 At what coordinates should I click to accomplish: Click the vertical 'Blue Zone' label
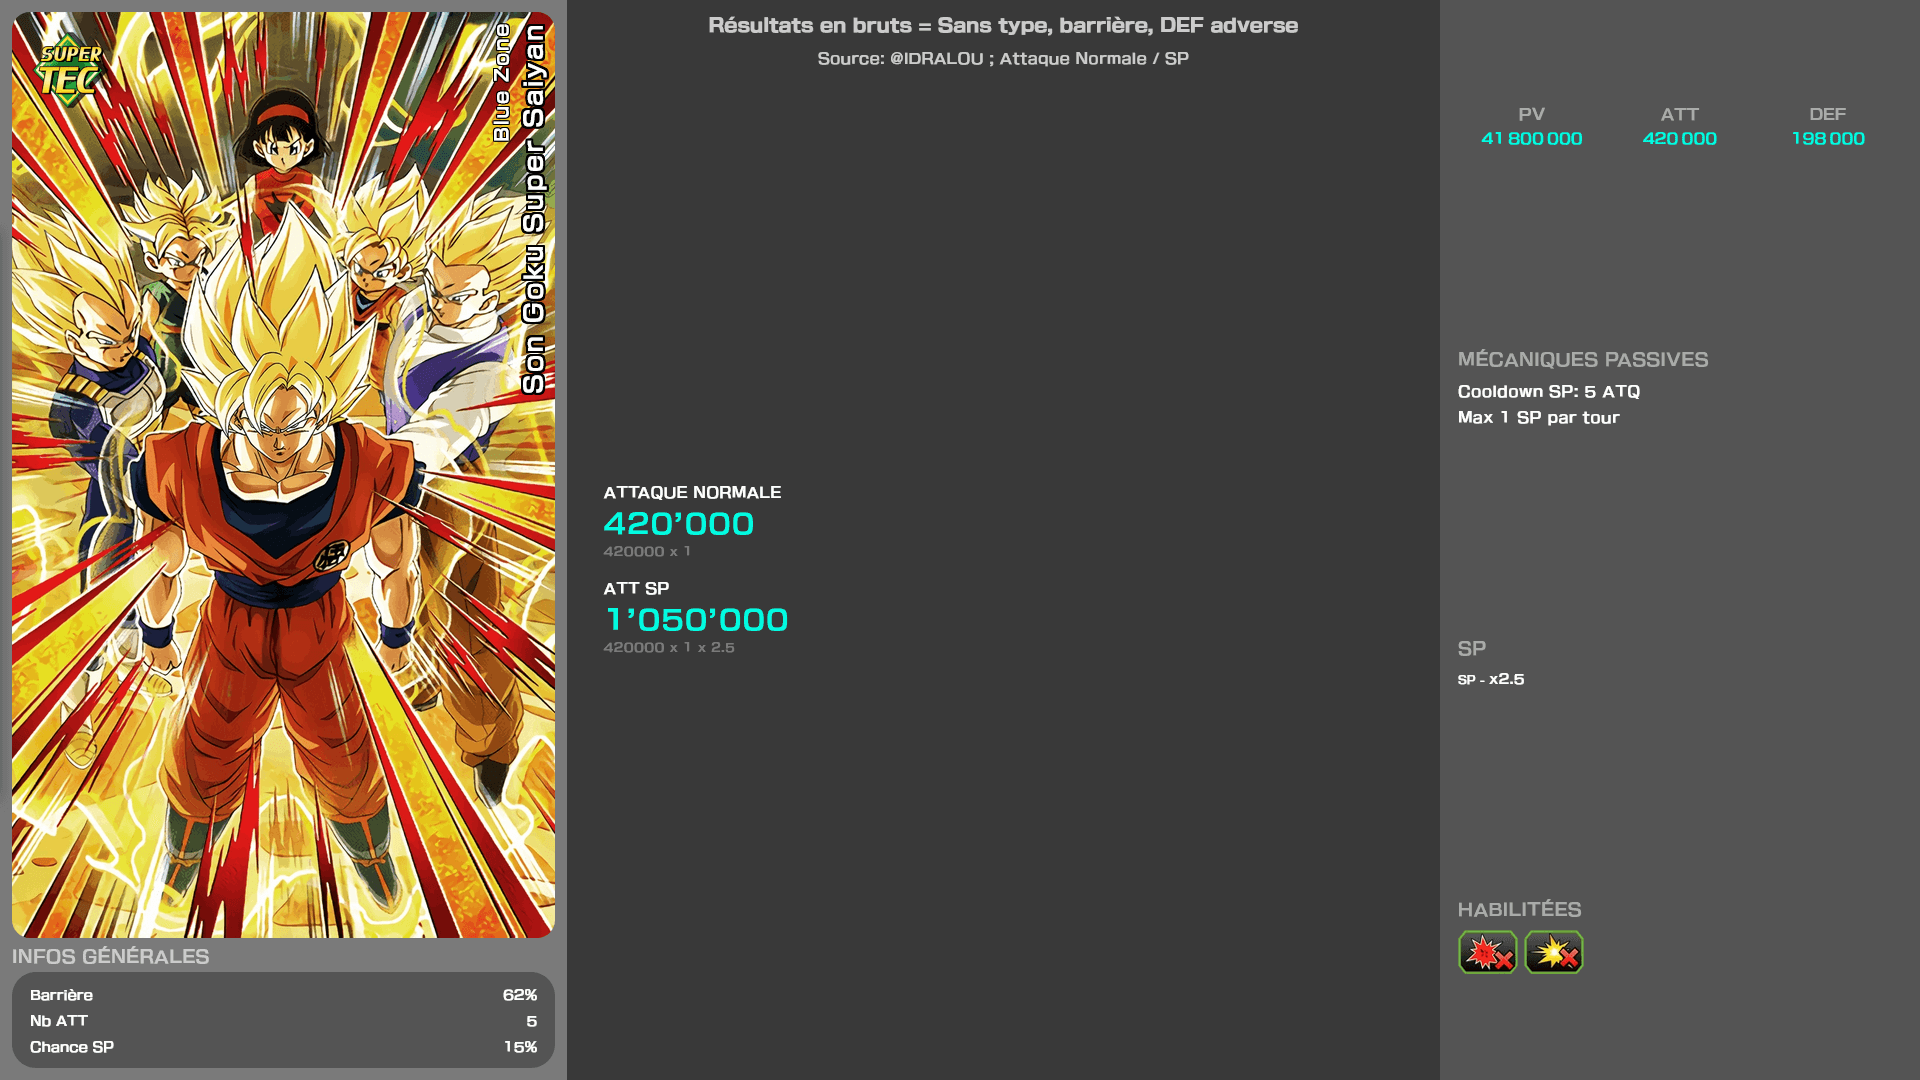click(x=502, y=82)
